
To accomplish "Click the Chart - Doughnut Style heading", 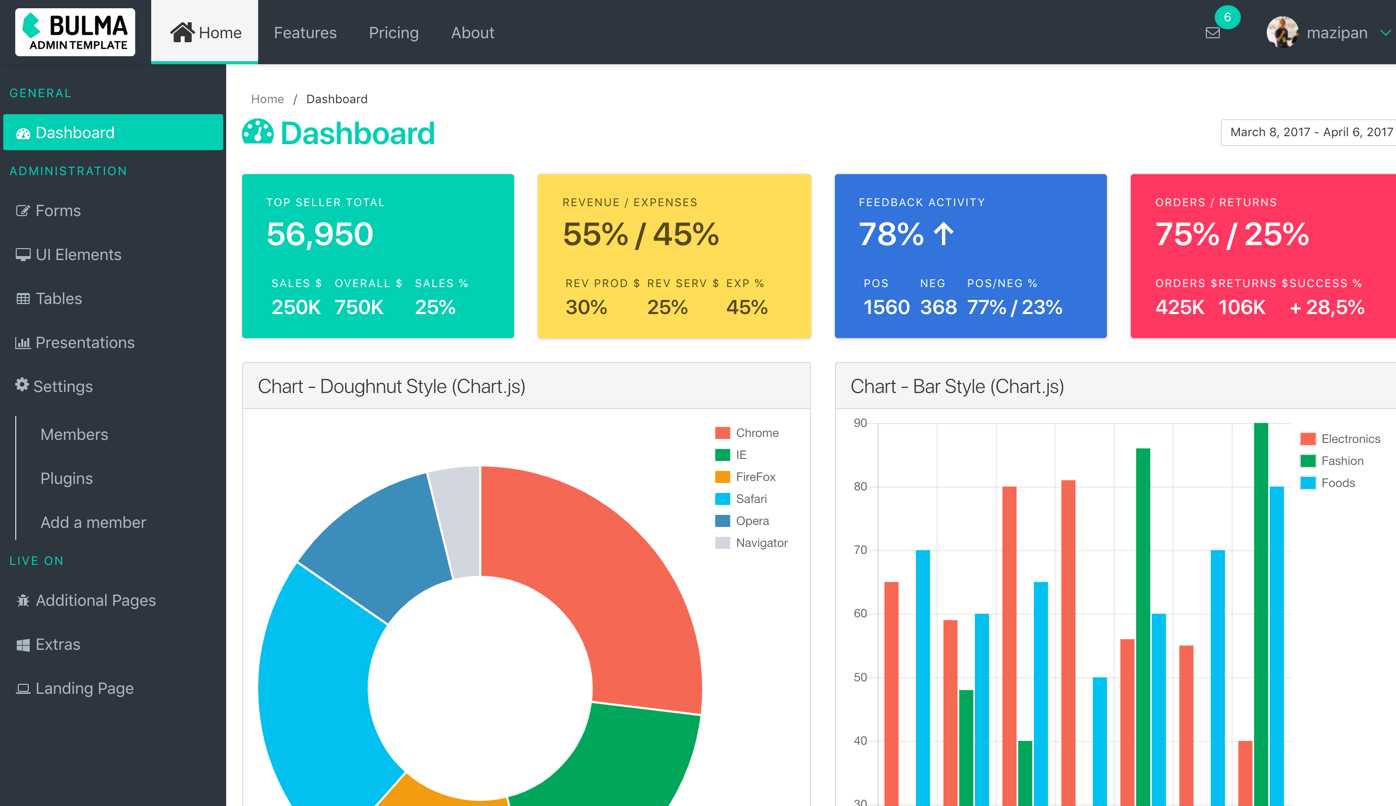I will (x=391, y=386).
